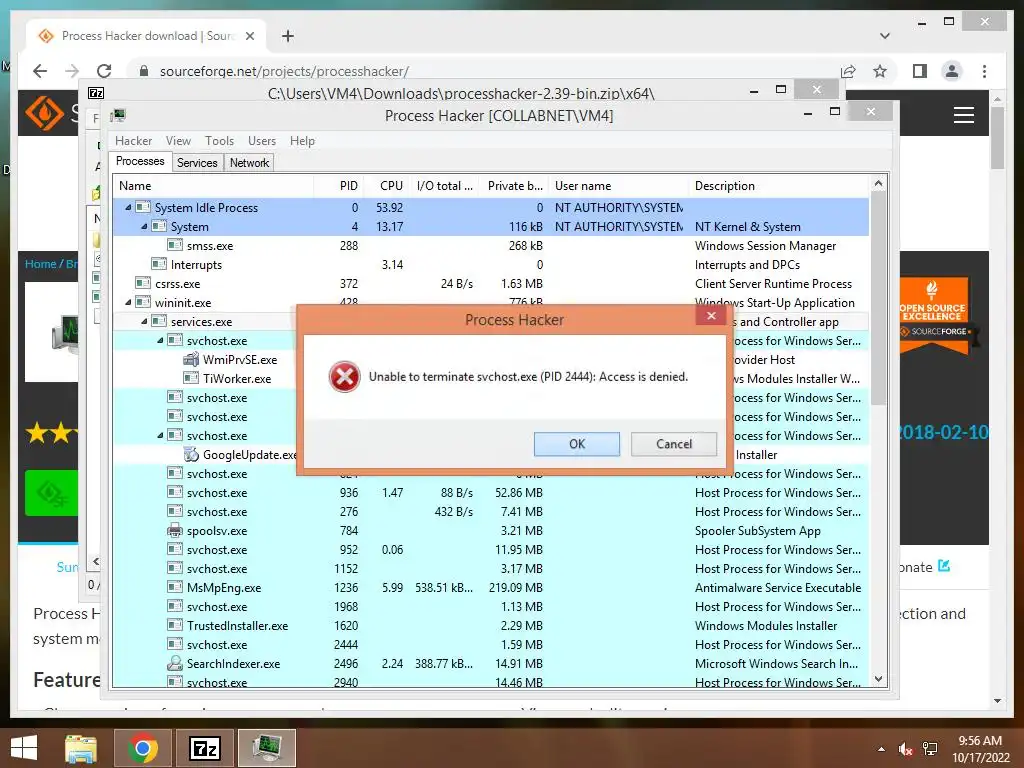The image size is (1024, 768).
Task: Open Chrome tab search chevron
Action: [884, 36]
